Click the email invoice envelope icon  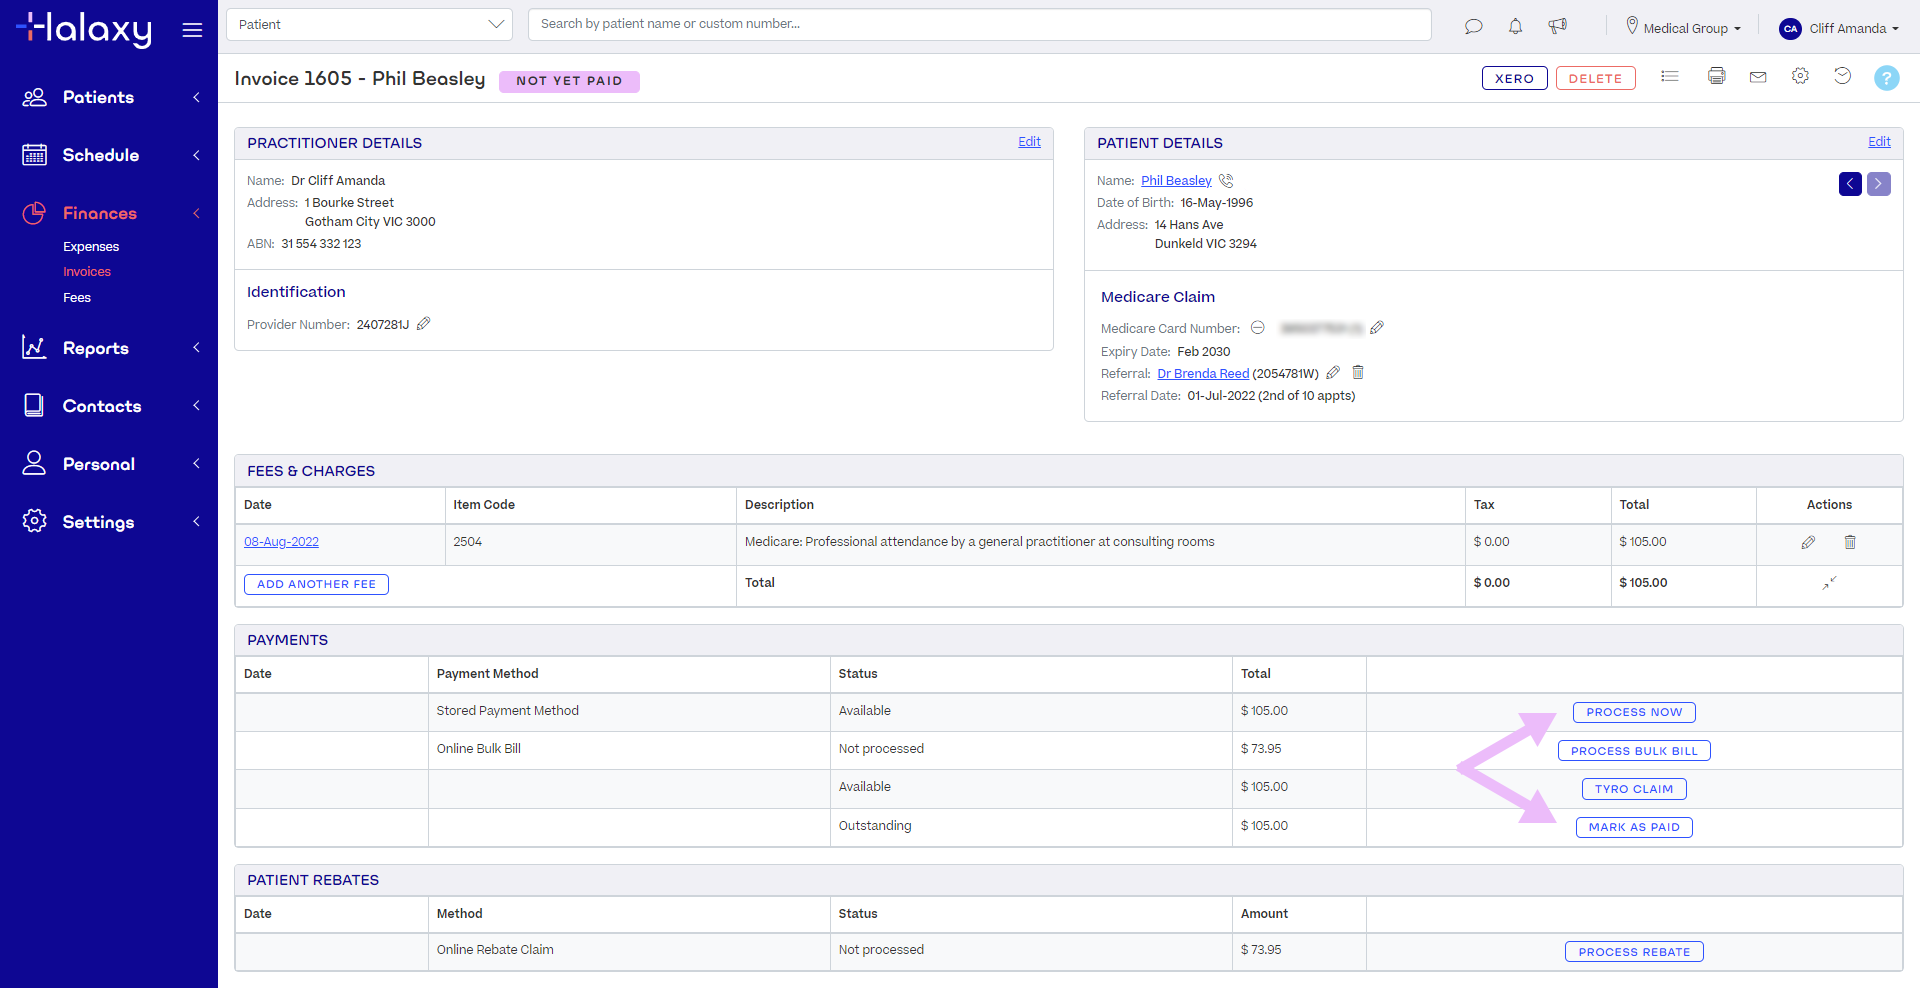click(1758, 77)
